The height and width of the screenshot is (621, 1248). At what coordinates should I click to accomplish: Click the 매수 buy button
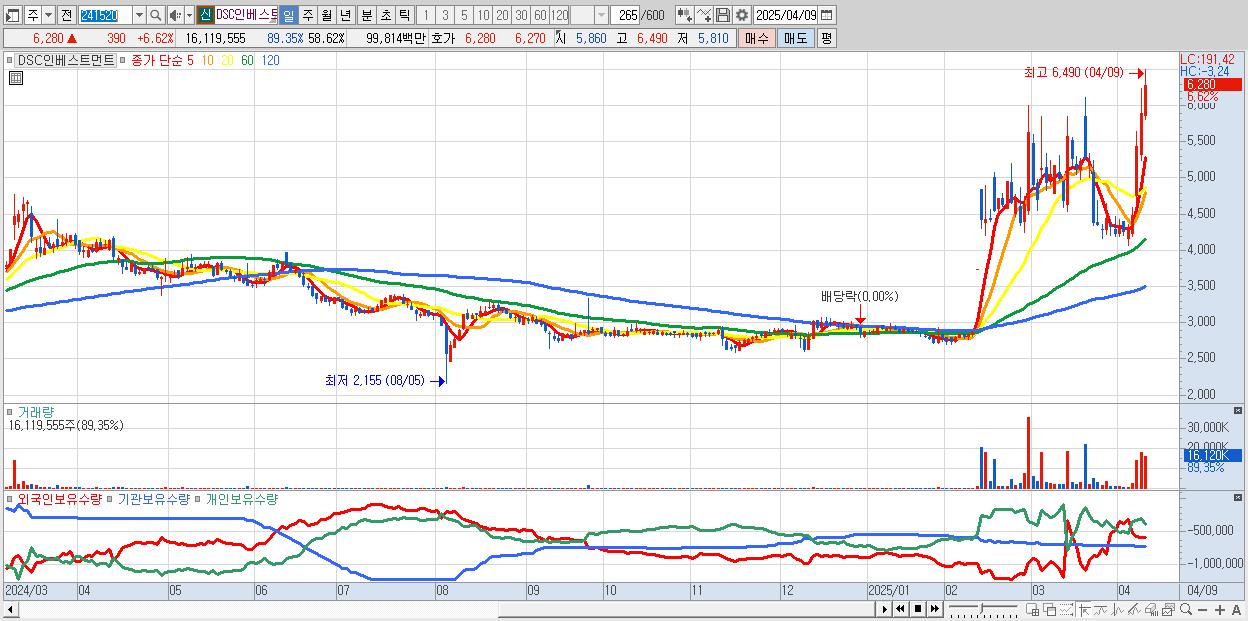756,38
